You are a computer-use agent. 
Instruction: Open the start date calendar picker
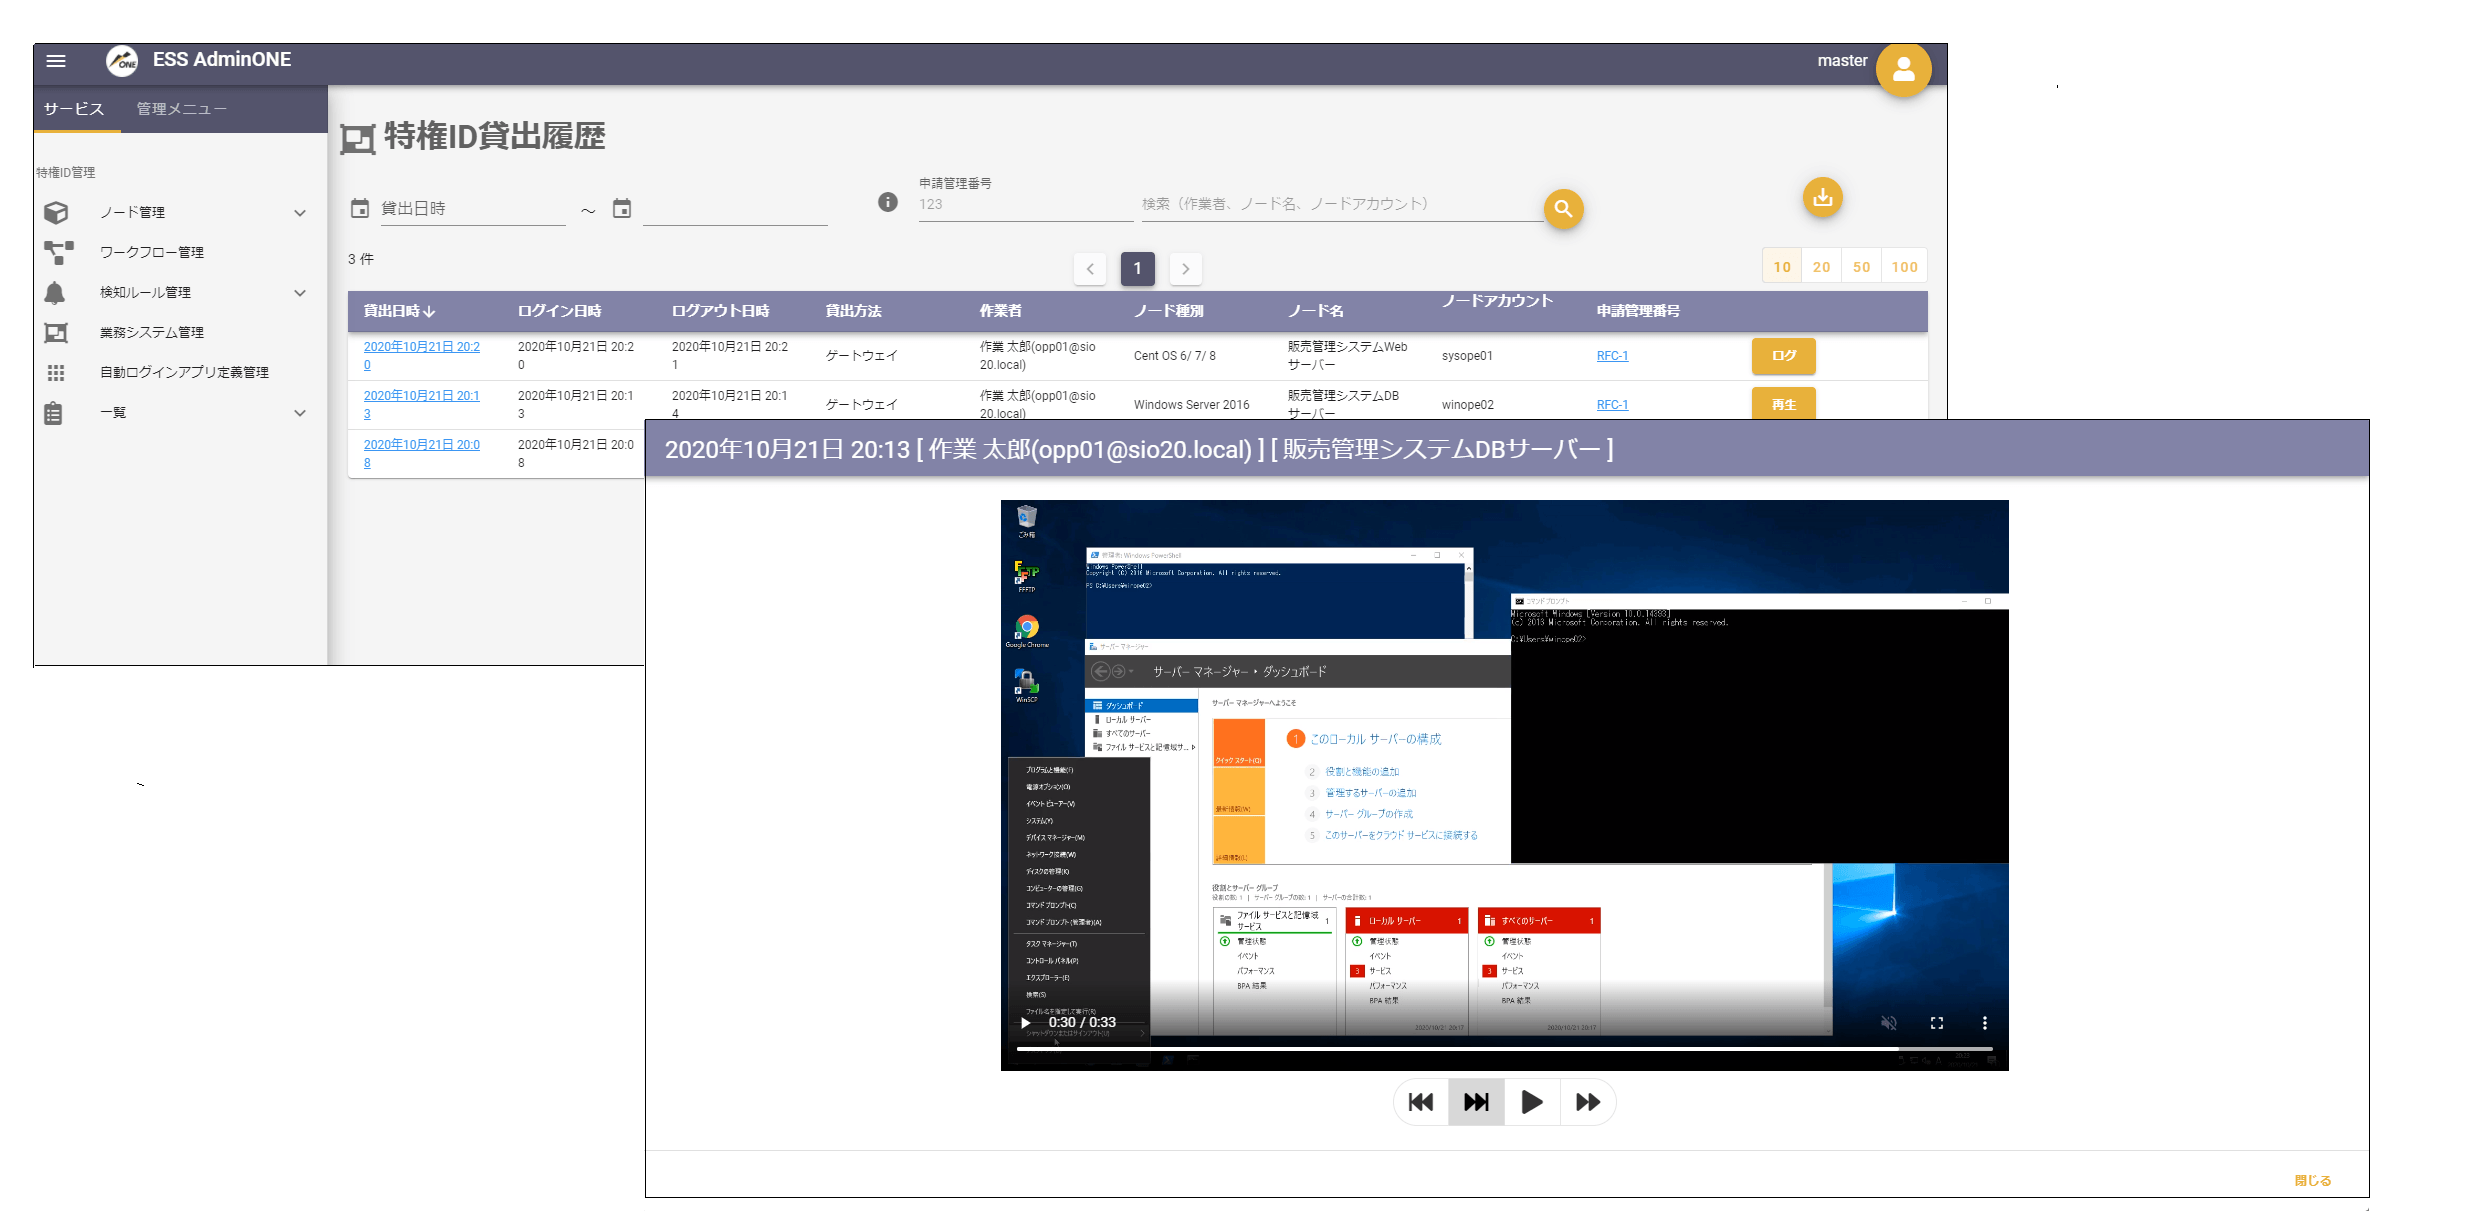(360, 208)
